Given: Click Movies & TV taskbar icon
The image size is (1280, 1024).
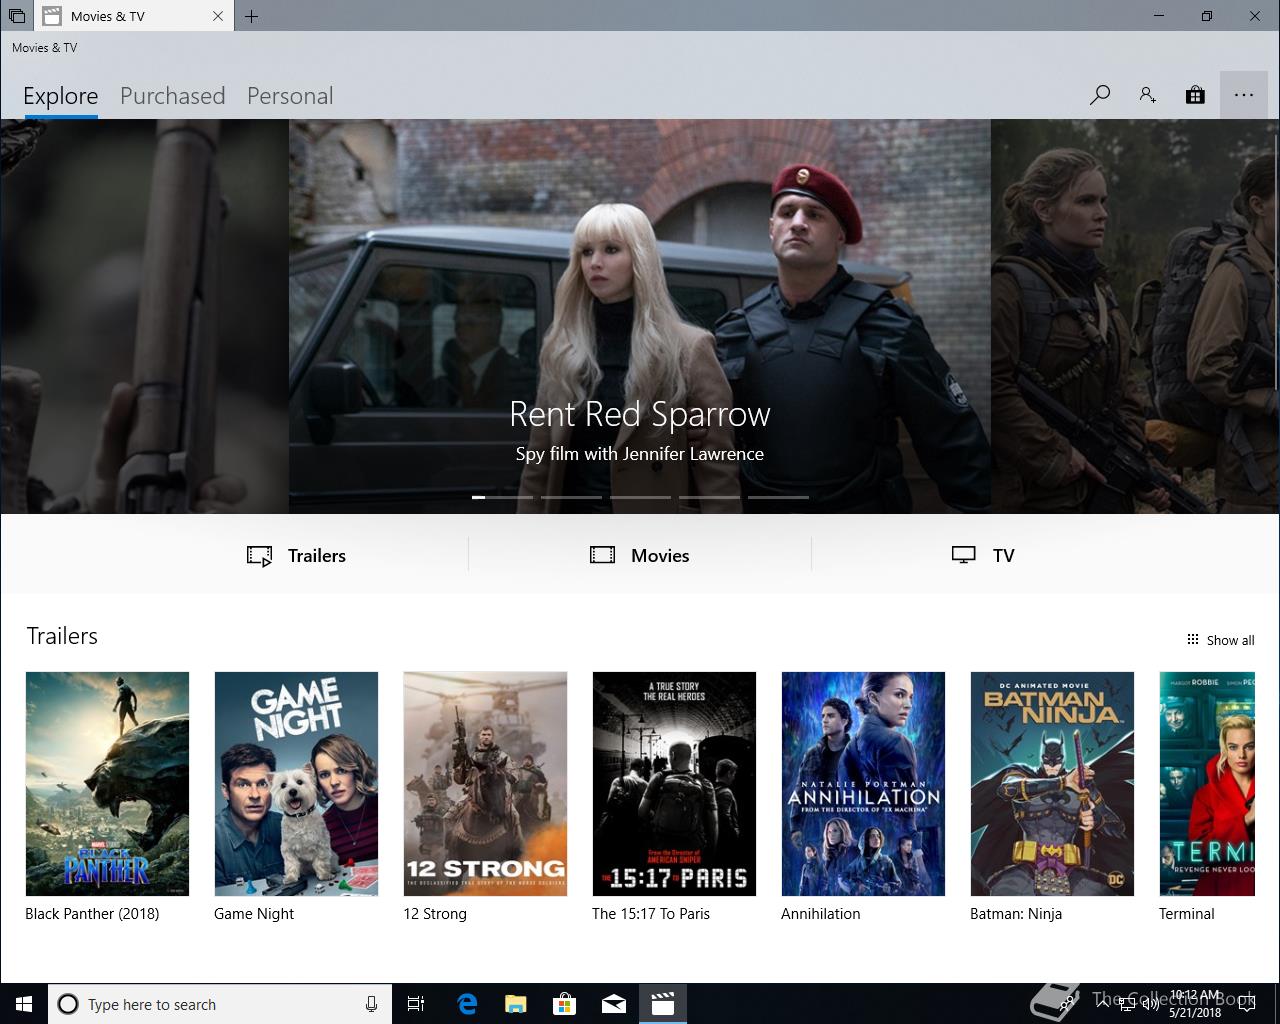Looking at the screenshot, I should [x=663, y=1004].
